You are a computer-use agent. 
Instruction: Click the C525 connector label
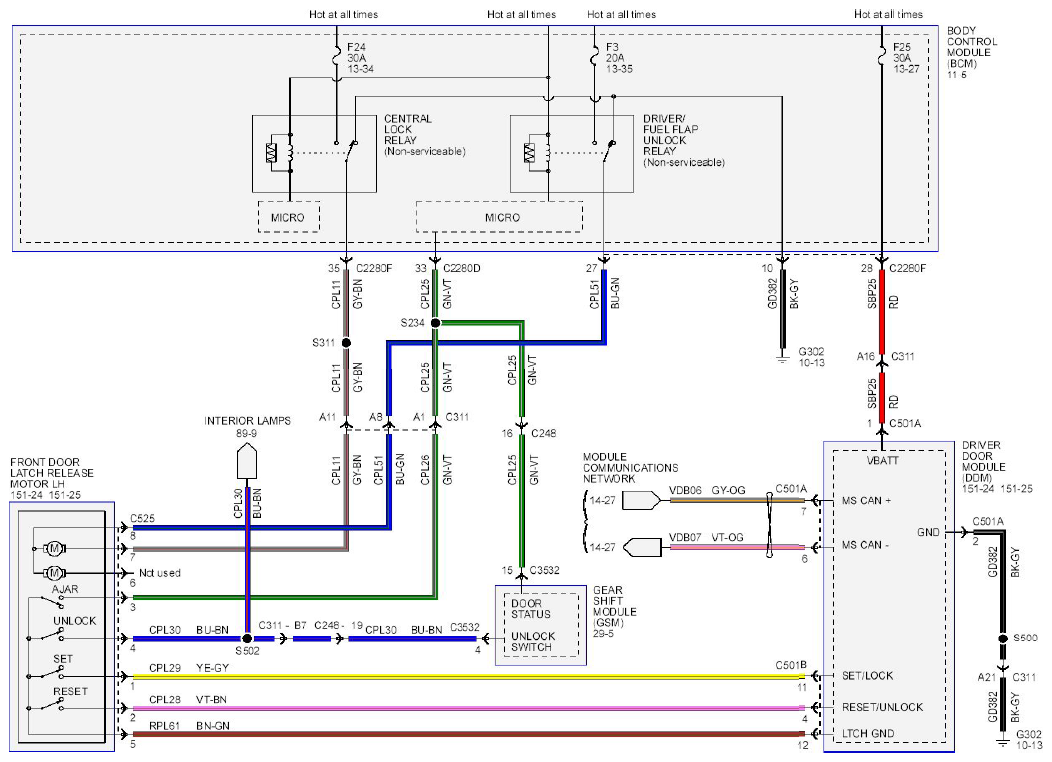pyautogui.click(x=142, y=518)
